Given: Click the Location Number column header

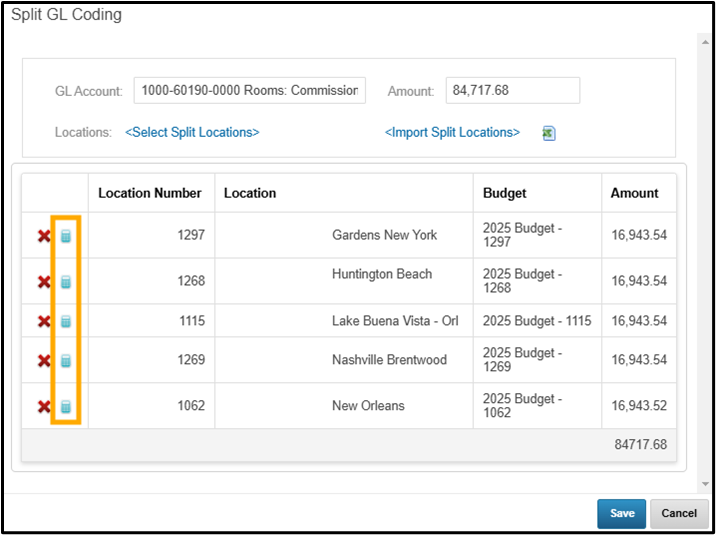Looking at the screenshot, I should click(150, 193).
